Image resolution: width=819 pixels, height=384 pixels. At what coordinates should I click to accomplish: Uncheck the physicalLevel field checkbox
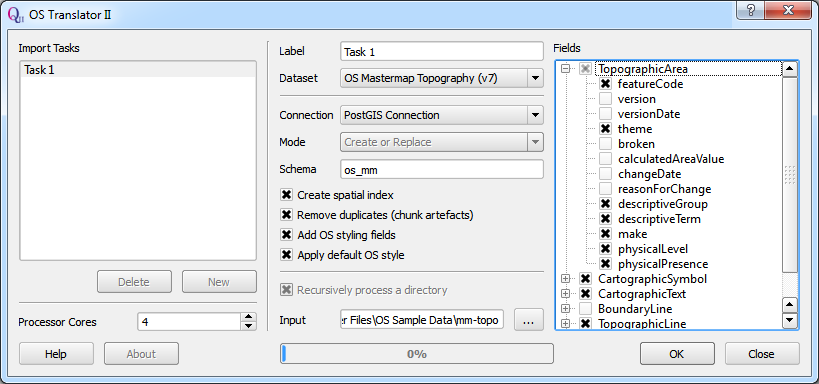coord(605,249)
